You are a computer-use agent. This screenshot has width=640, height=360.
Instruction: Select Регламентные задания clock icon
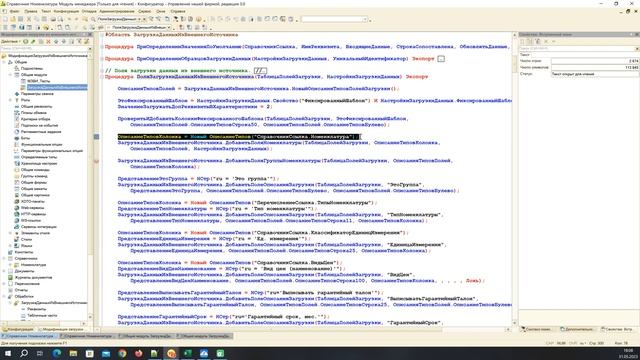17,132
